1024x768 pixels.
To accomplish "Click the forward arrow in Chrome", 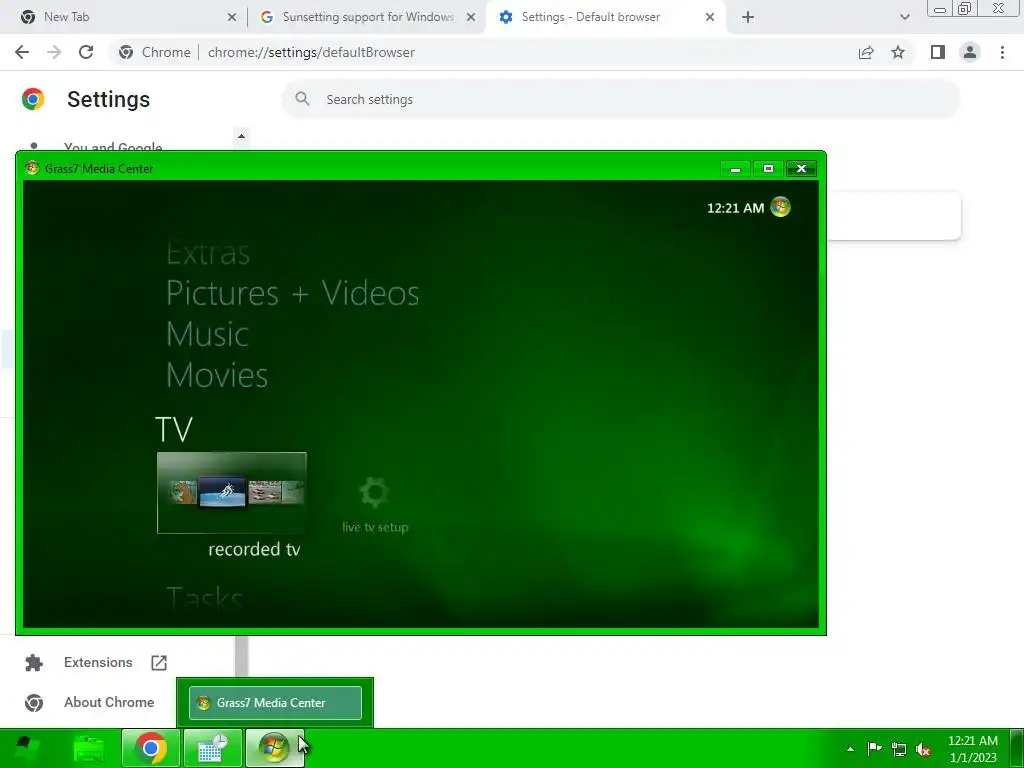I will (x=54, y=52).
